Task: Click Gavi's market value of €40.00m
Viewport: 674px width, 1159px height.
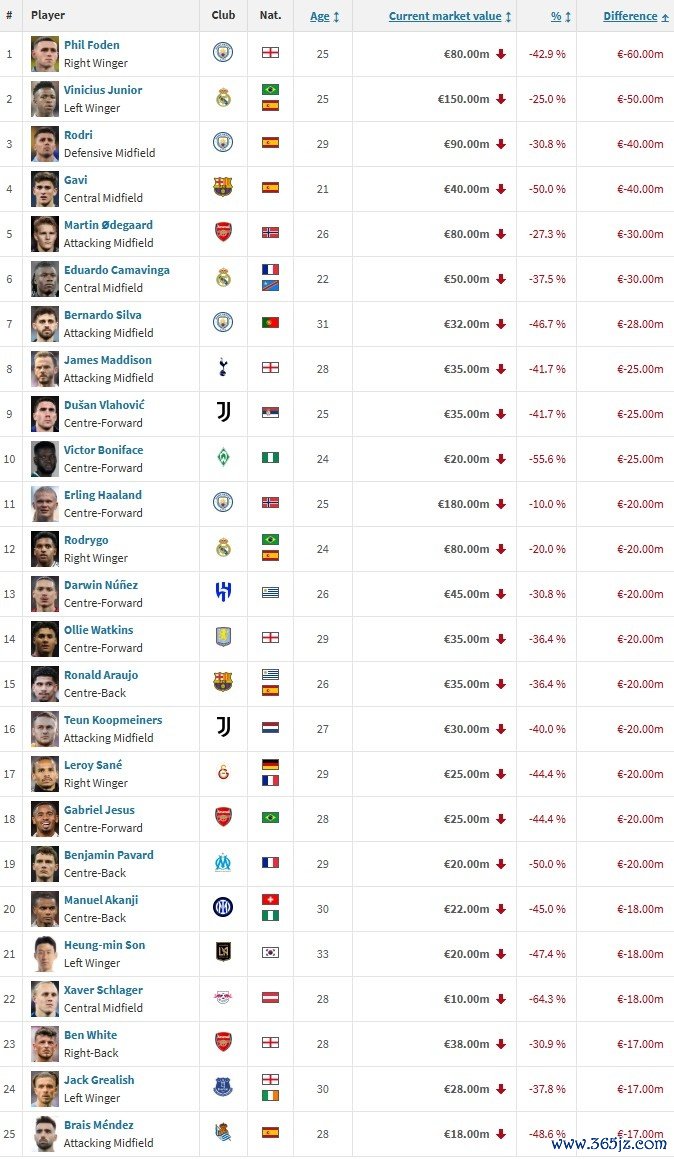Action: 467,189
